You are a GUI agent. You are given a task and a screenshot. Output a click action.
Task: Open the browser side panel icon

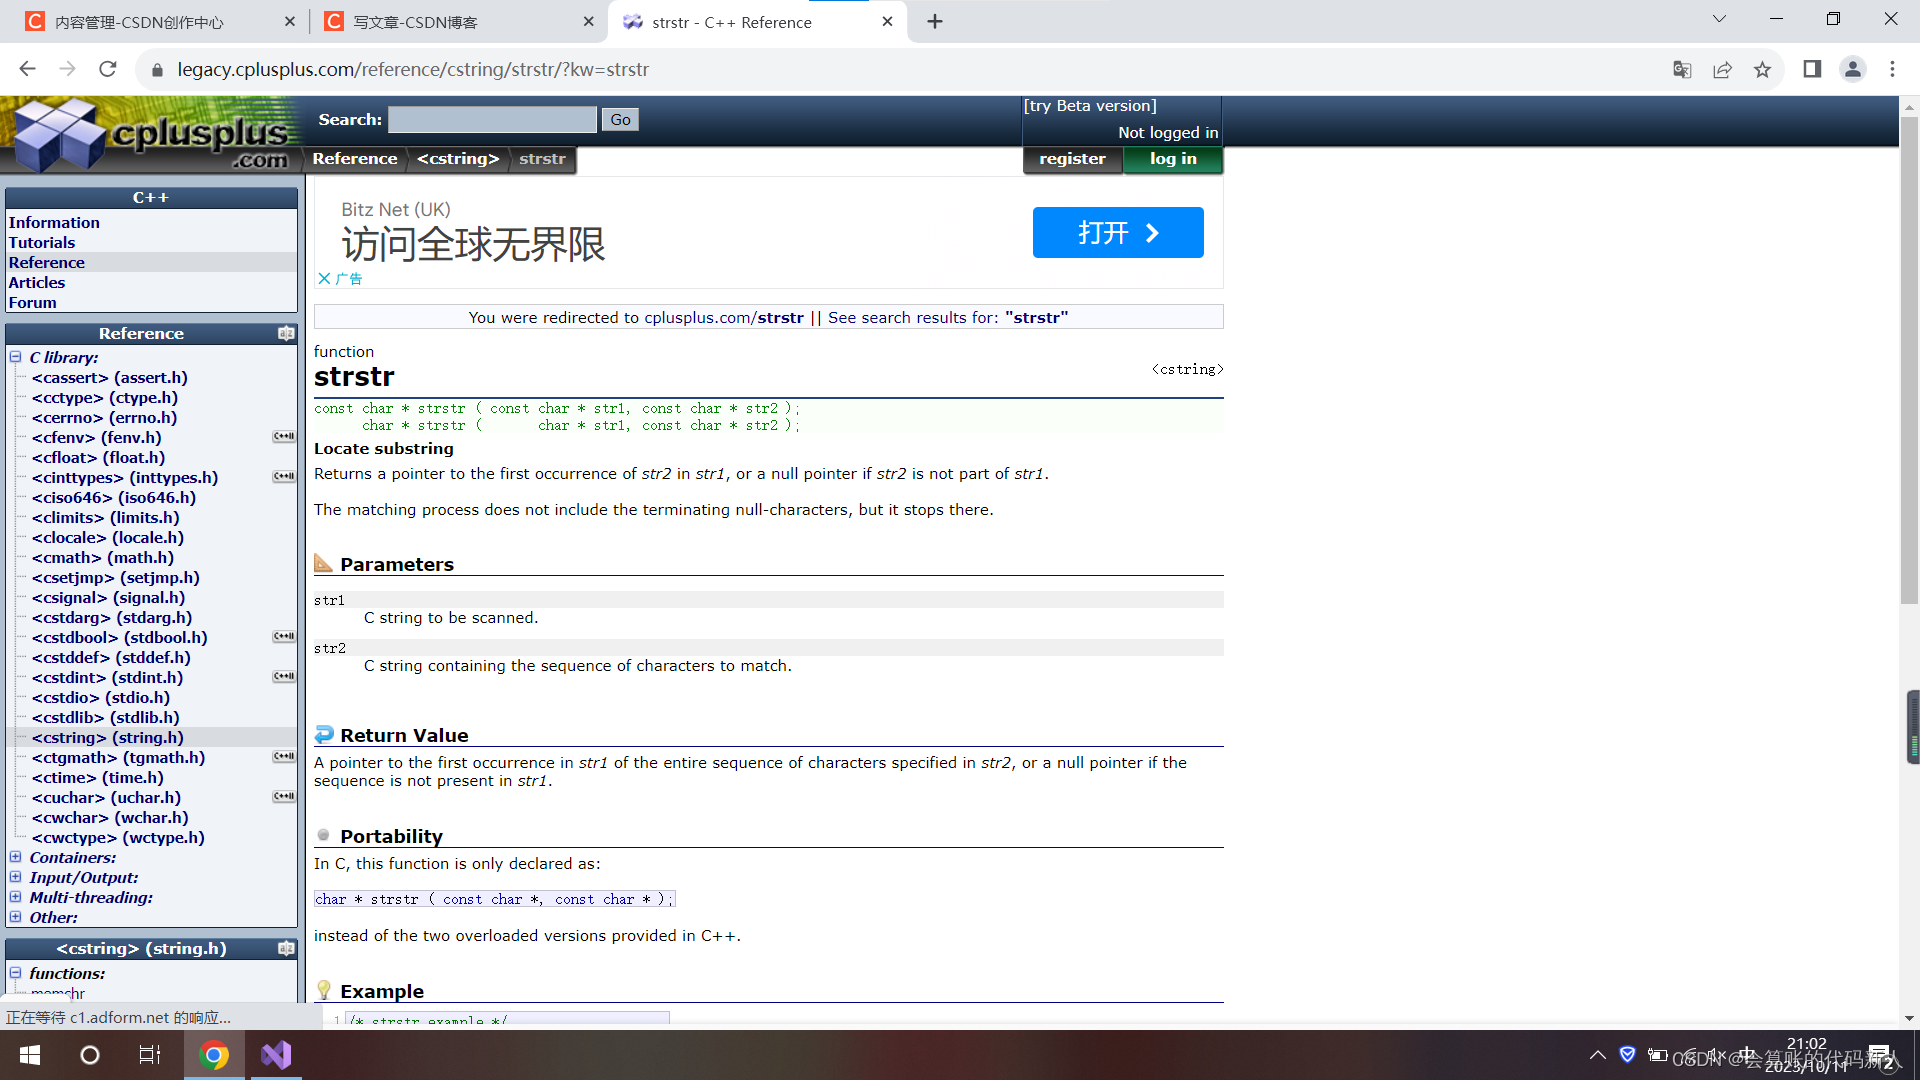click(1812, 69)
